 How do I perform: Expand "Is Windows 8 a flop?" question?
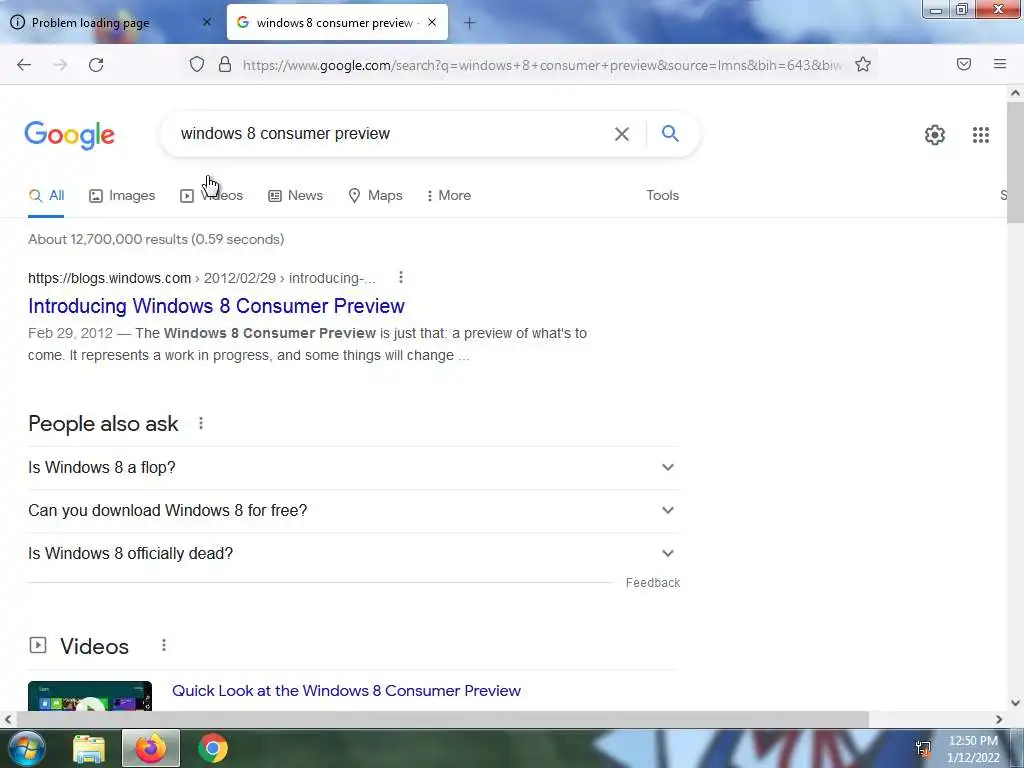pyautogui.click(x=354, y=468)
